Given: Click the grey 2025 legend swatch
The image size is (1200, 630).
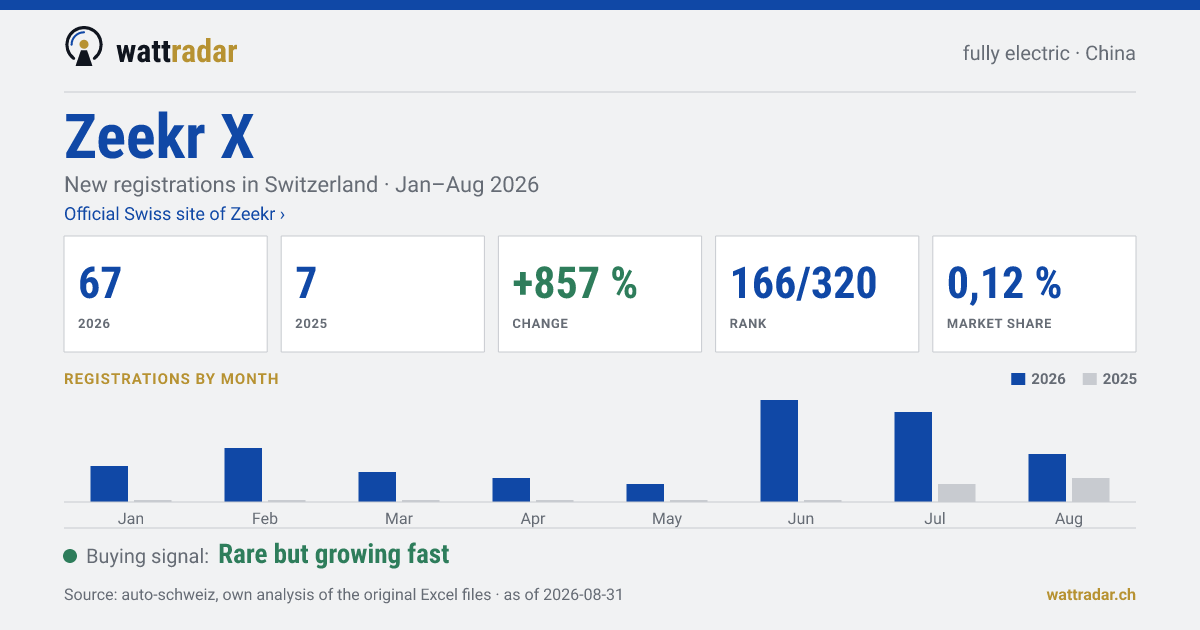Looking at the screenshot, I should [1091, 379].
